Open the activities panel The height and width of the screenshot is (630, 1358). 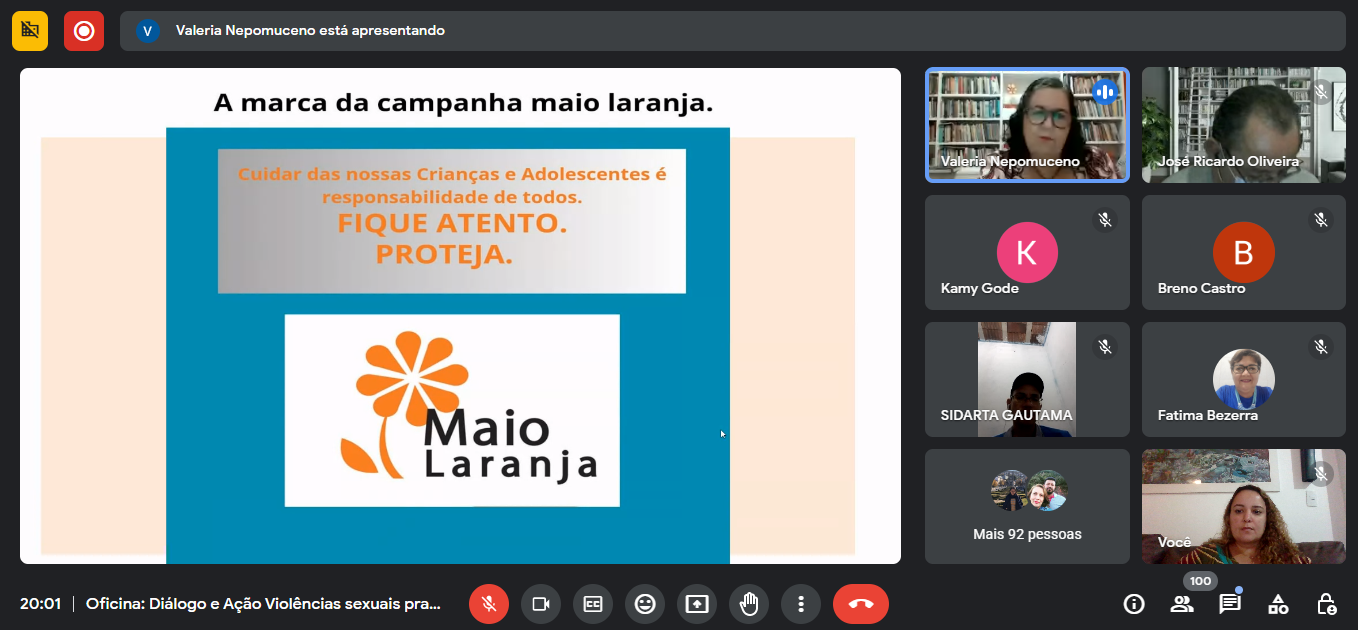click(1278, 604)
